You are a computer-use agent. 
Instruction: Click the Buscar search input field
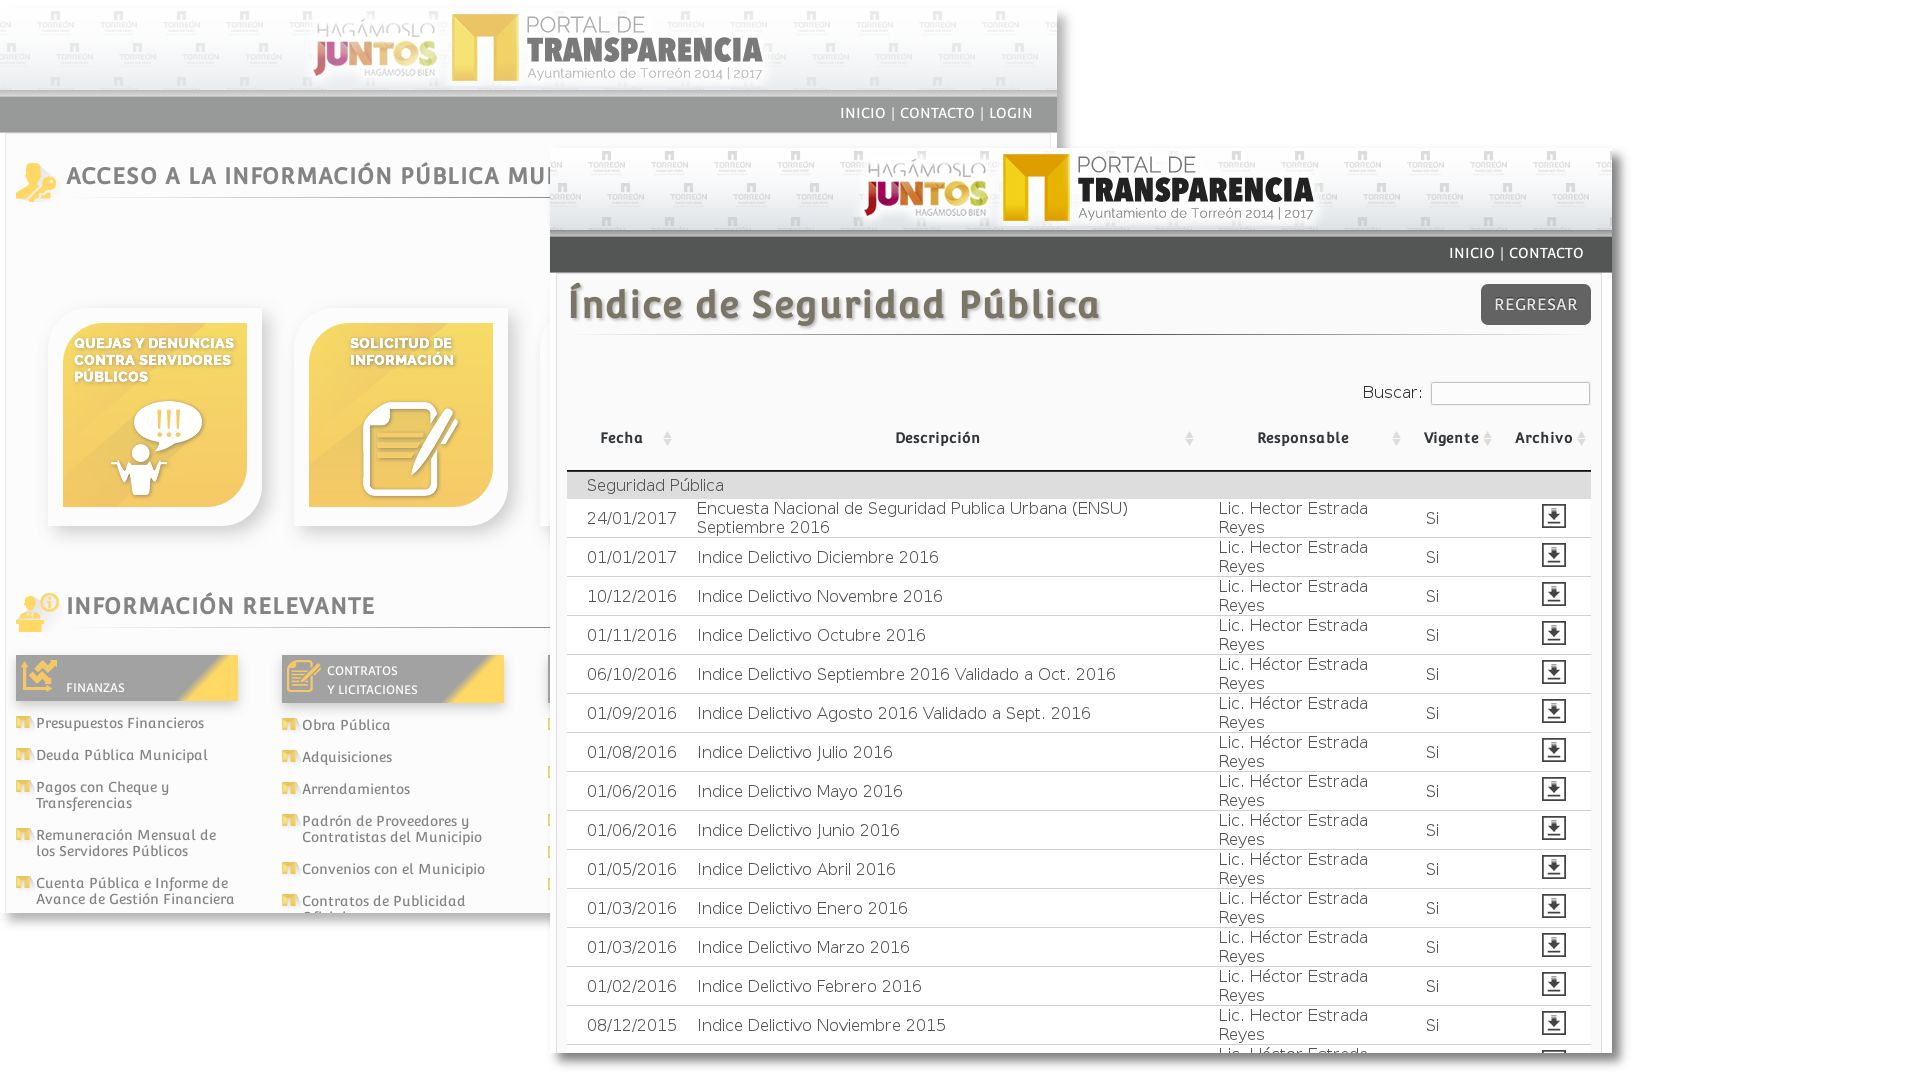tap(1509, 393)
